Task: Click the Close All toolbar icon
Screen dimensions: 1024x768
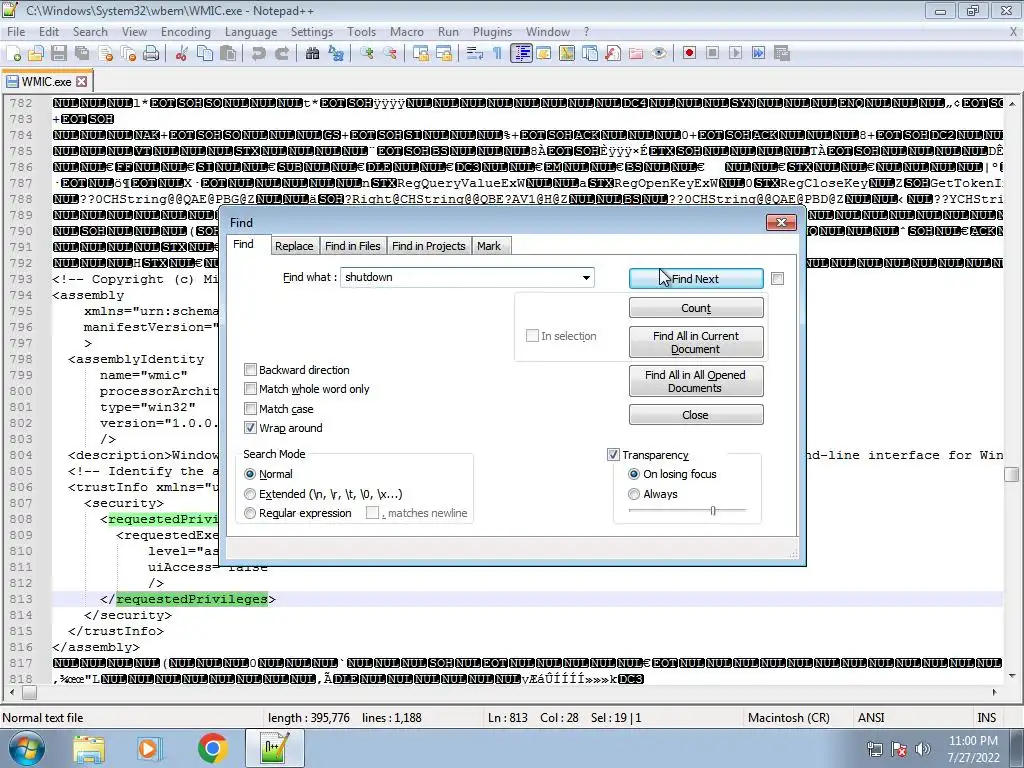Action: click(128, 54)
